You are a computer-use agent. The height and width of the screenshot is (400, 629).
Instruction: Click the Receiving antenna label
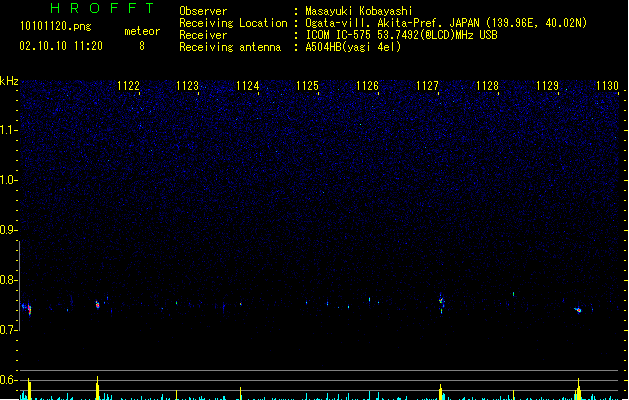(x=230, y=47)
